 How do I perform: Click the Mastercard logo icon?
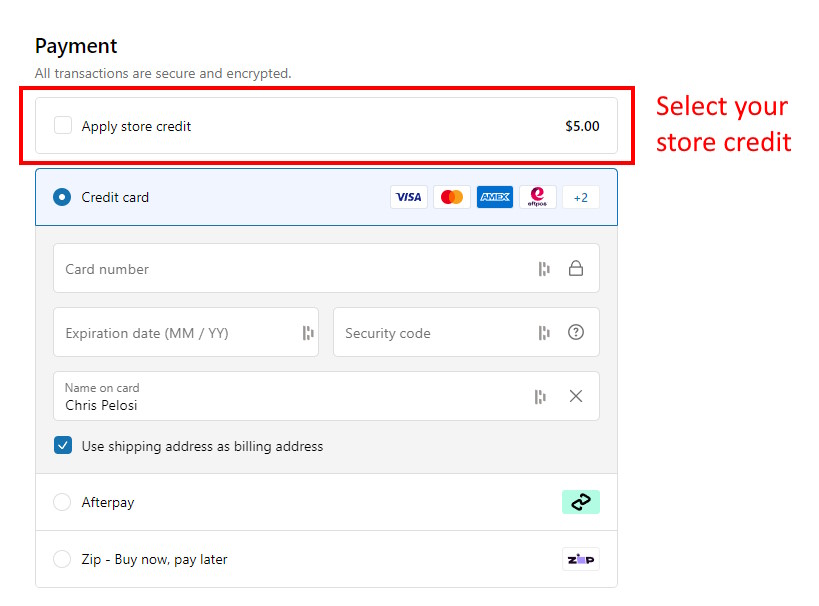coord(452,197)
